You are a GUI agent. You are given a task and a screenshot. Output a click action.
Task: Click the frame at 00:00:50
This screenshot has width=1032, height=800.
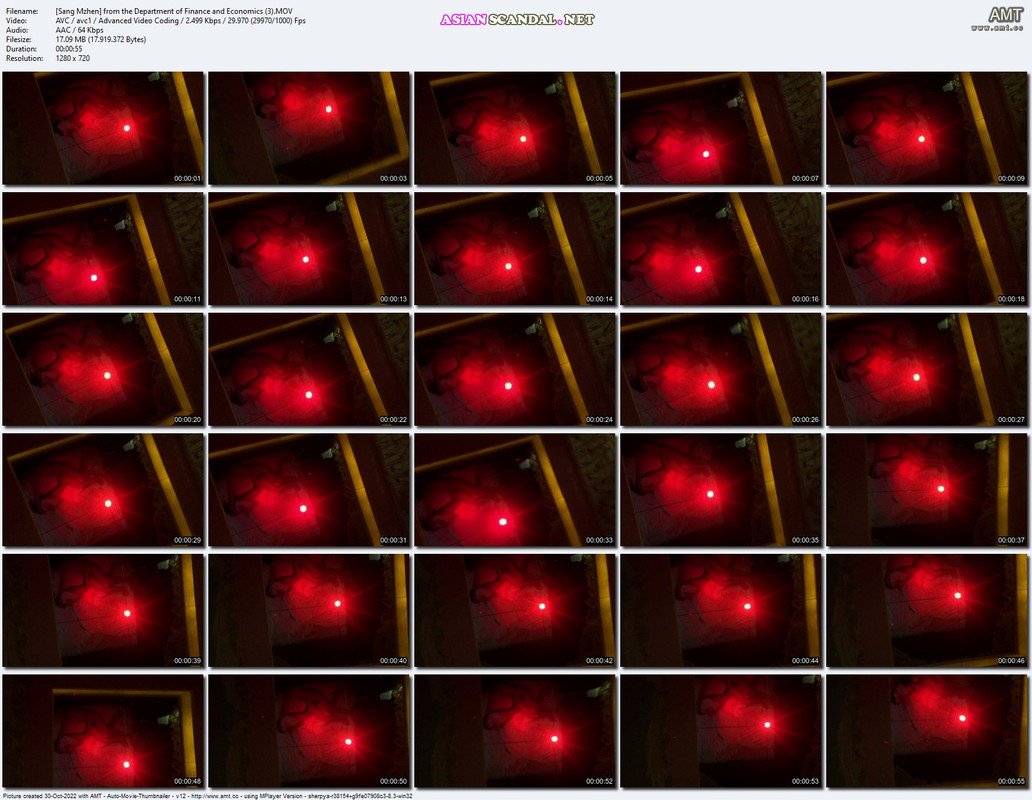click(x=309, y=731)
